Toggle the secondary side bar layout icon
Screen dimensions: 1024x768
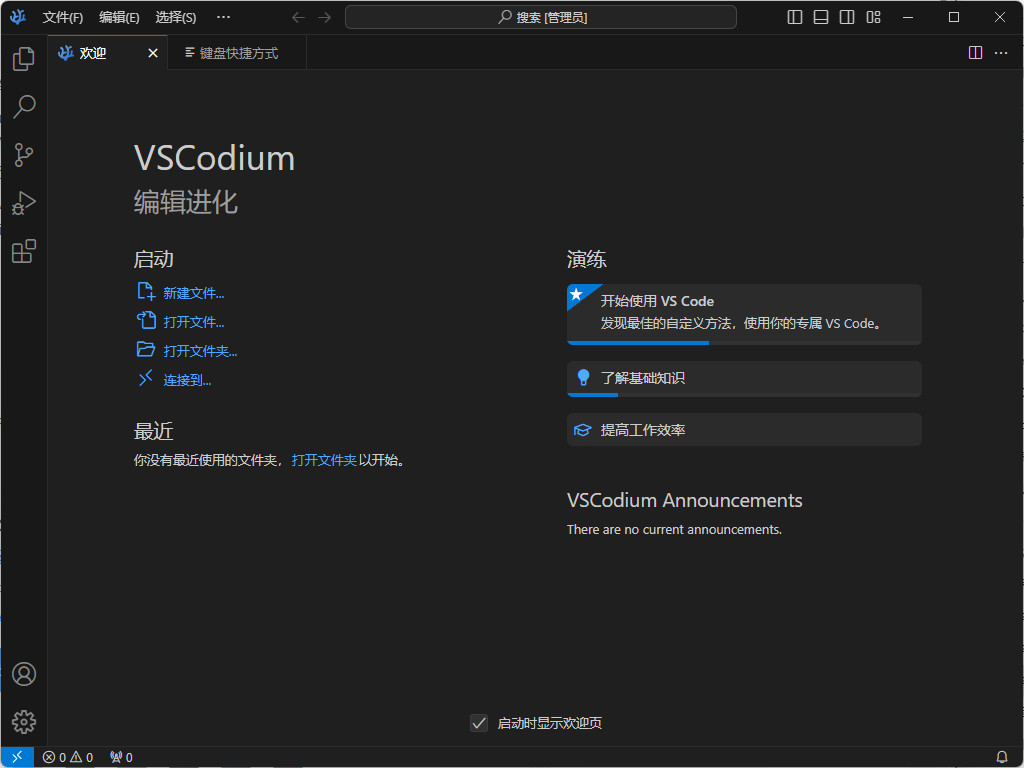pos(847,18)
